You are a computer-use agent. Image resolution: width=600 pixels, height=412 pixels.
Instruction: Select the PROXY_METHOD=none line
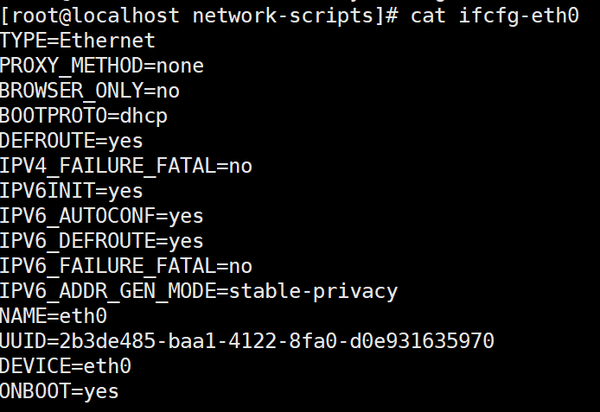pyautogui.click(x=102, y=66)
